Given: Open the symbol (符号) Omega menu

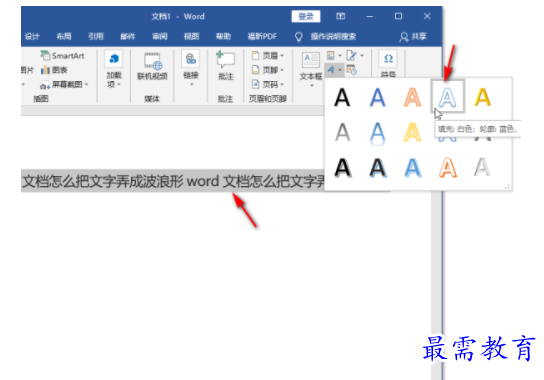Looking at the screenshot, I should pos(388,65).
